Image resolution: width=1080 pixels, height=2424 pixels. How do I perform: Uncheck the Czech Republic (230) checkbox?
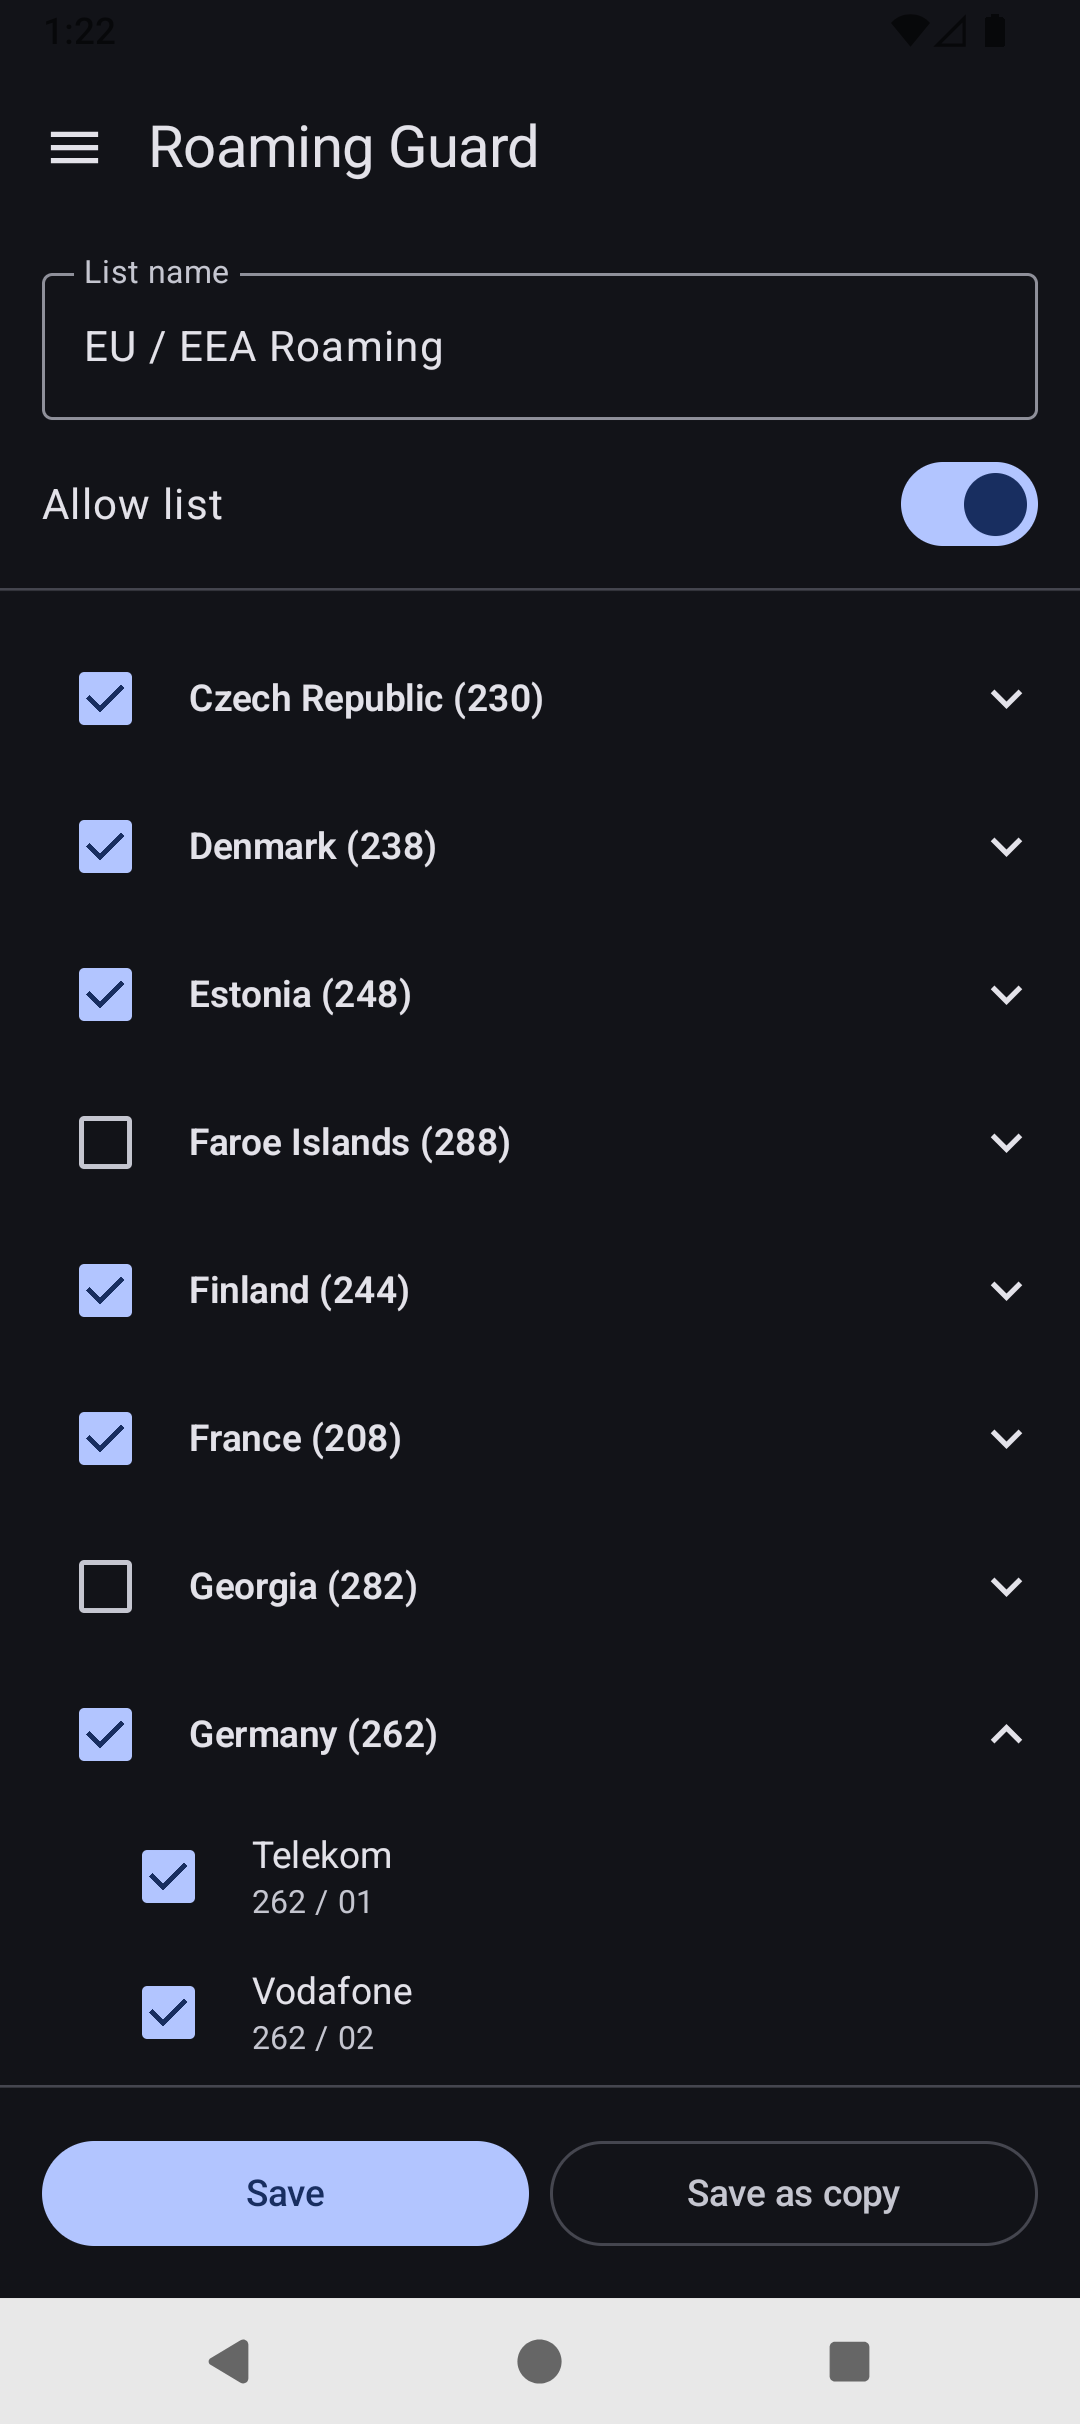[106, 698]
